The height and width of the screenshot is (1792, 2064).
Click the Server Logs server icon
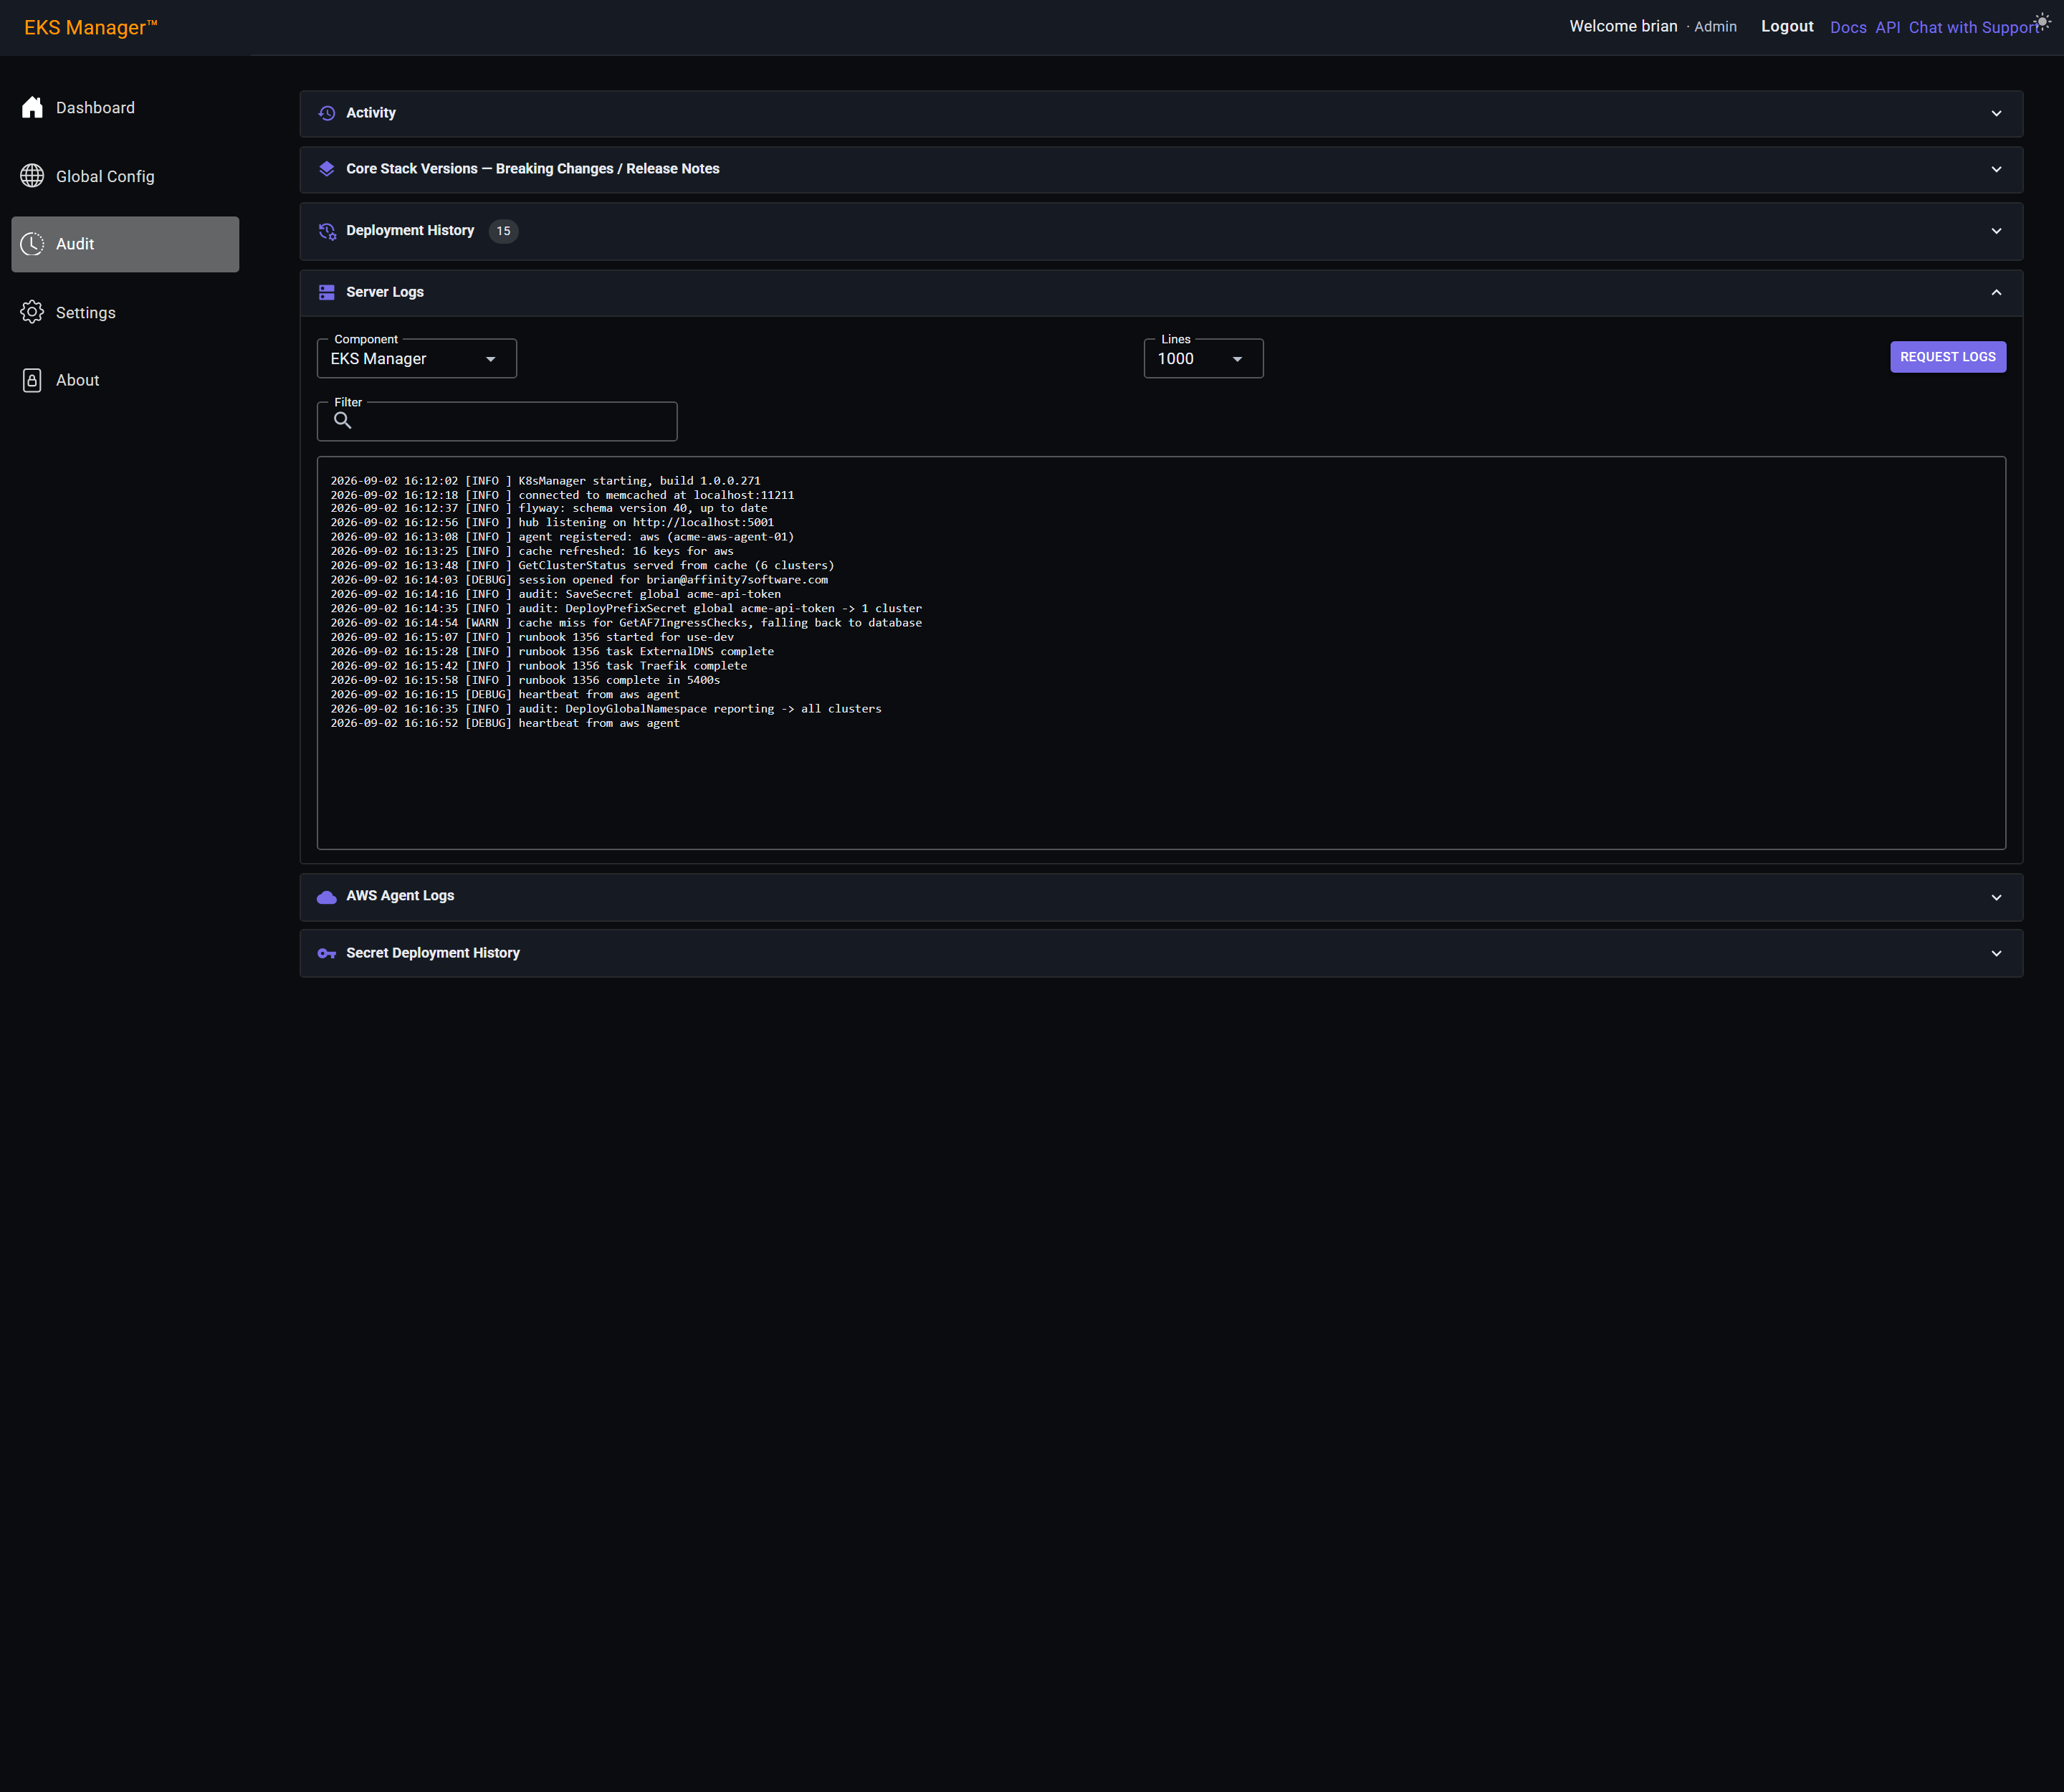click(327, 292)
